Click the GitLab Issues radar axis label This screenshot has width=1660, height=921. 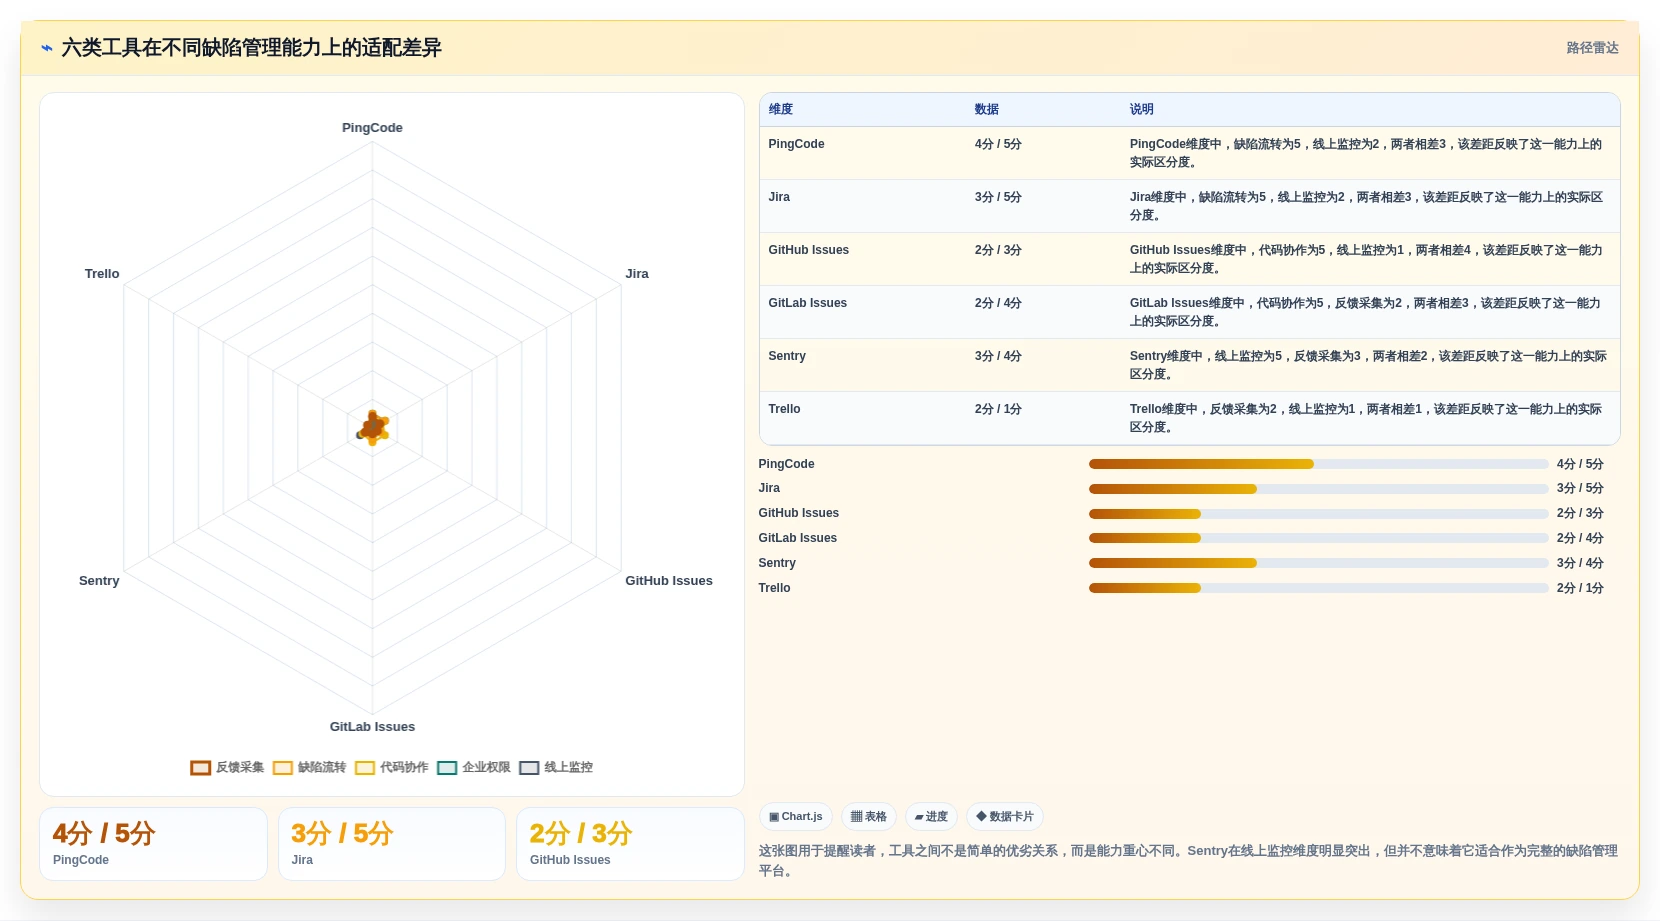[372, 727]
